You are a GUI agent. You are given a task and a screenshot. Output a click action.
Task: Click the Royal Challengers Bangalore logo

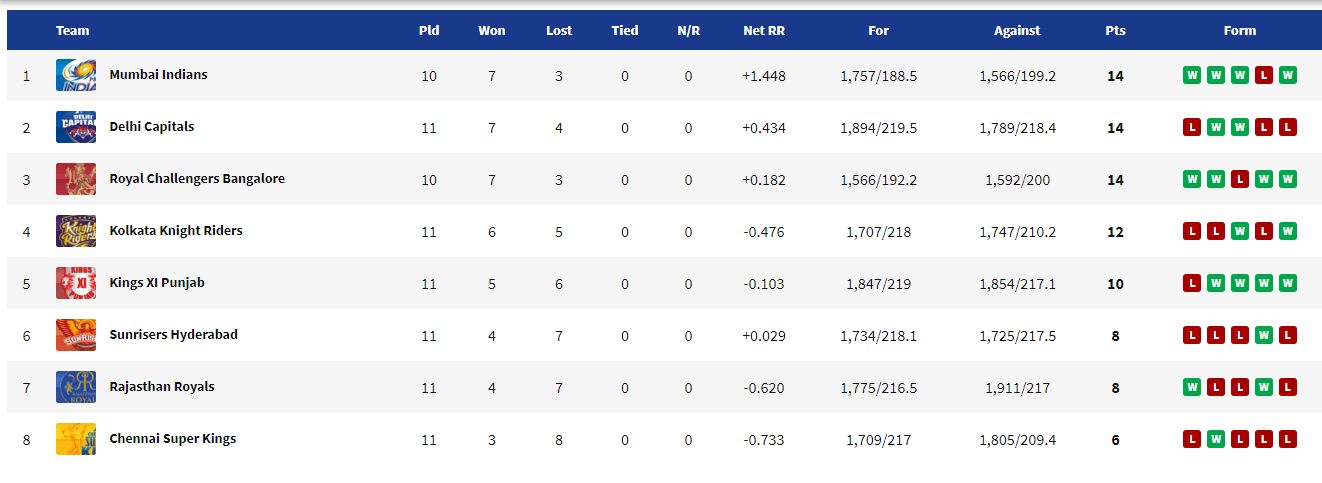point(76,179)
